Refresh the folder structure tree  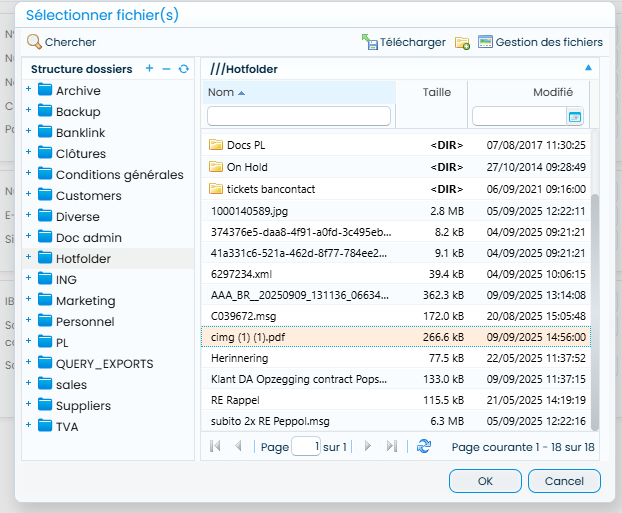click(184, 69)
